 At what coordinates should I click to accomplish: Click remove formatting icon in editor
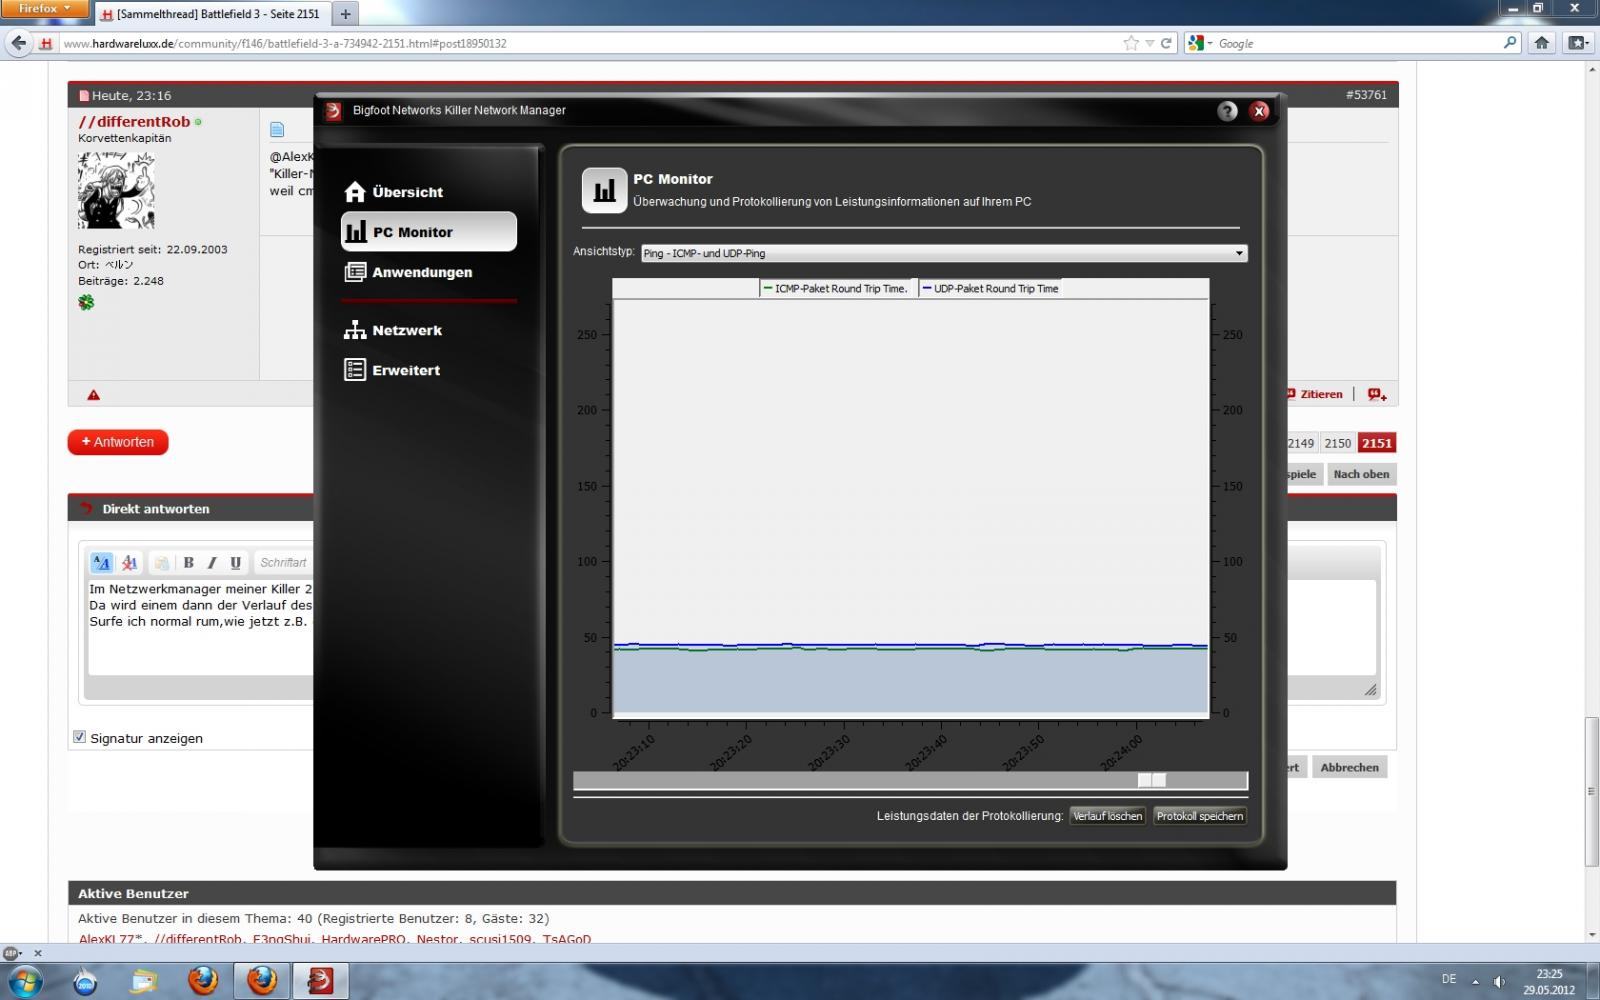[129, 563]
